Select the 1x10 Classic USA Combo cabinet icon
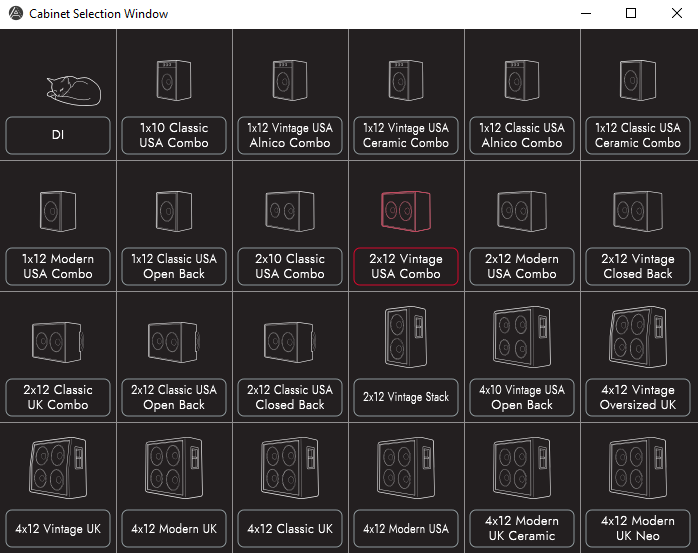Screen dimensions: 698x553 click(174, 80)
